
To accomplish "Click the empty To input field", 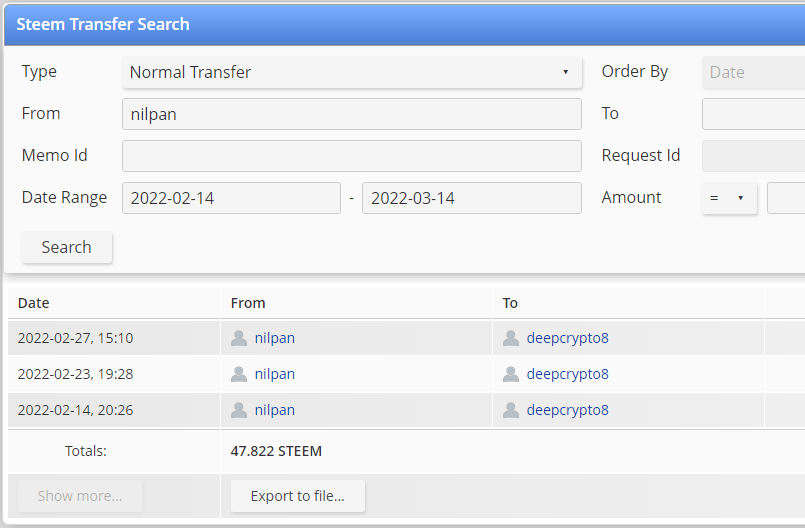I will 753,114.
